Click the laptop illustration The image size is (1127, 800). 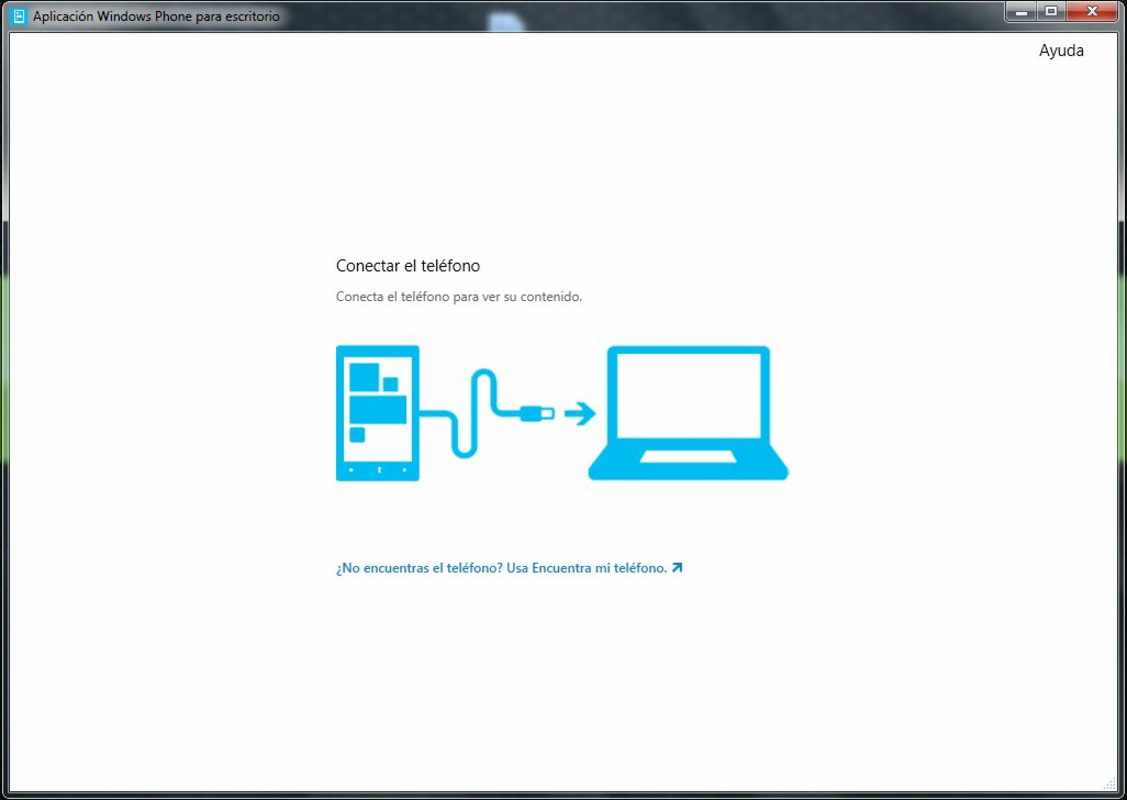click(x=689, y=413)
